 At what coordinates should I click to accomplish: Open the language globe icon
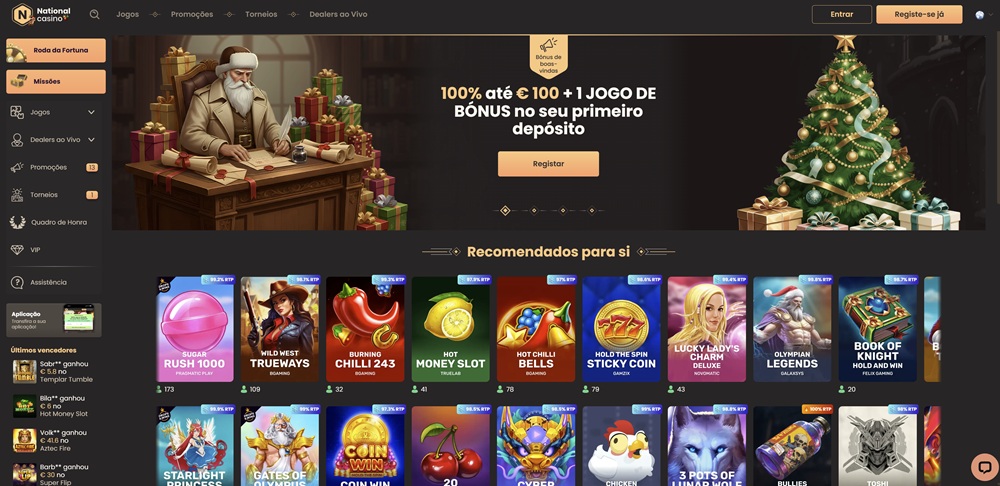coord(980,15)
